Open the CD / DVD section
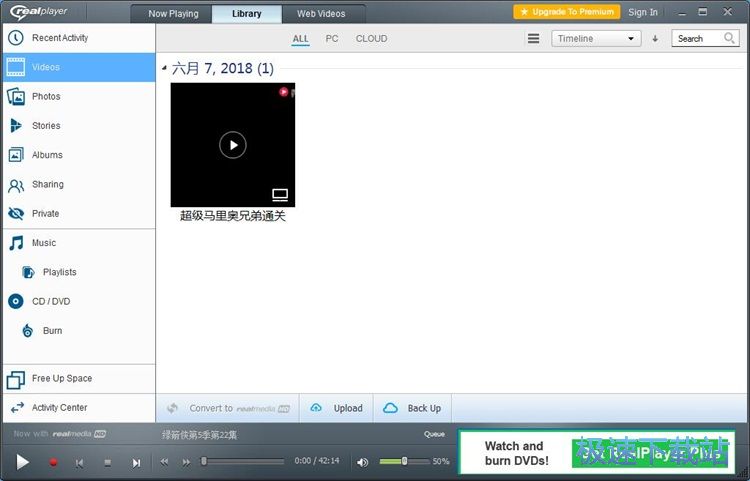750x481 pixels. point(51,302)
